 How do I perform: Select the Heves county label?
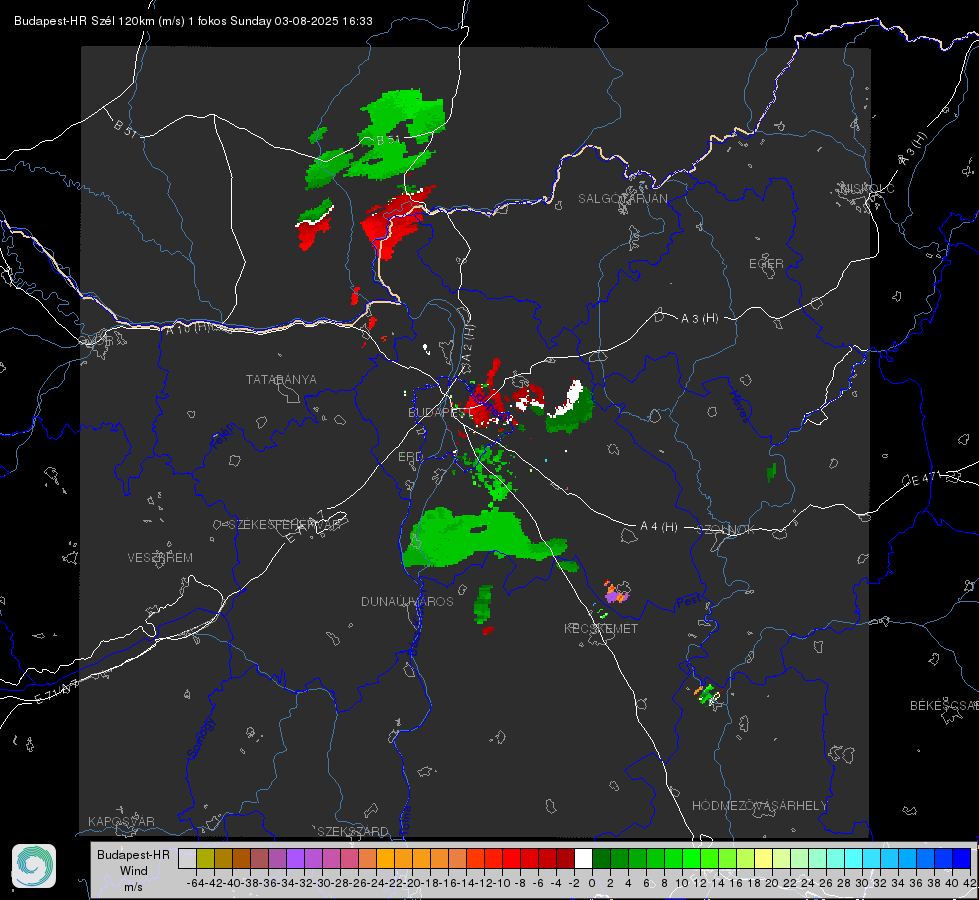click(739, 406)
